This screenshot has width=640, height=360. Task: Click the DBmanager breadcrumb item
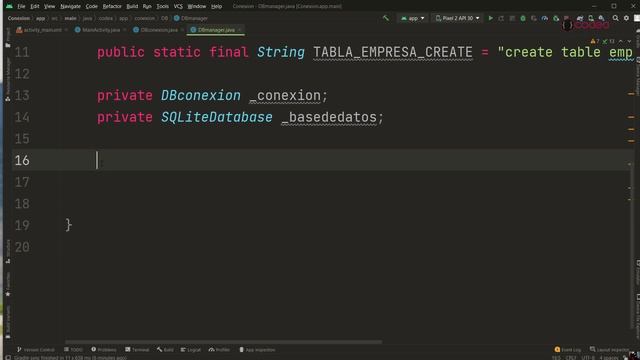[x=191, y=18]
